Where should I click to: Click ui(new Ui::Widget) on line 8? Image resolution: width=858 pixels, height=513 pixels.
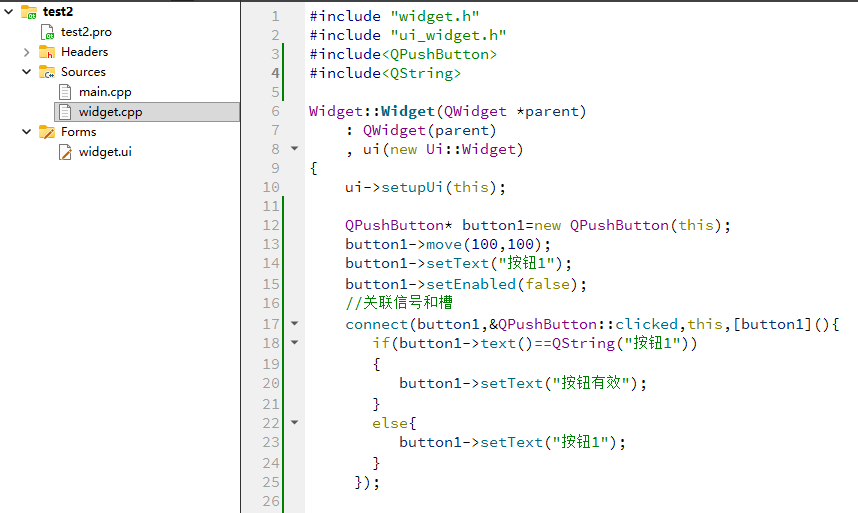tap(443, 149)
